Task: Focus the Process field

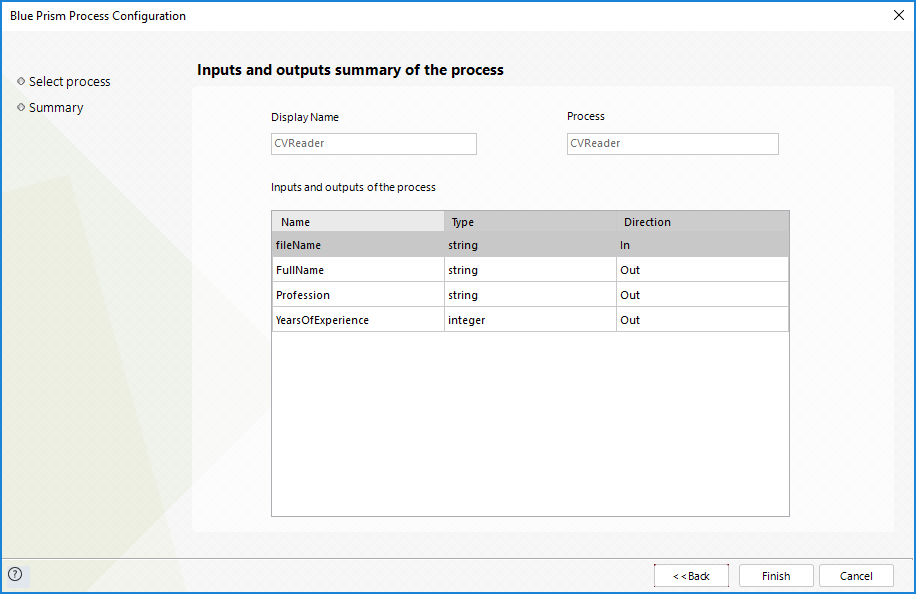Action: [x=672, y=144]
